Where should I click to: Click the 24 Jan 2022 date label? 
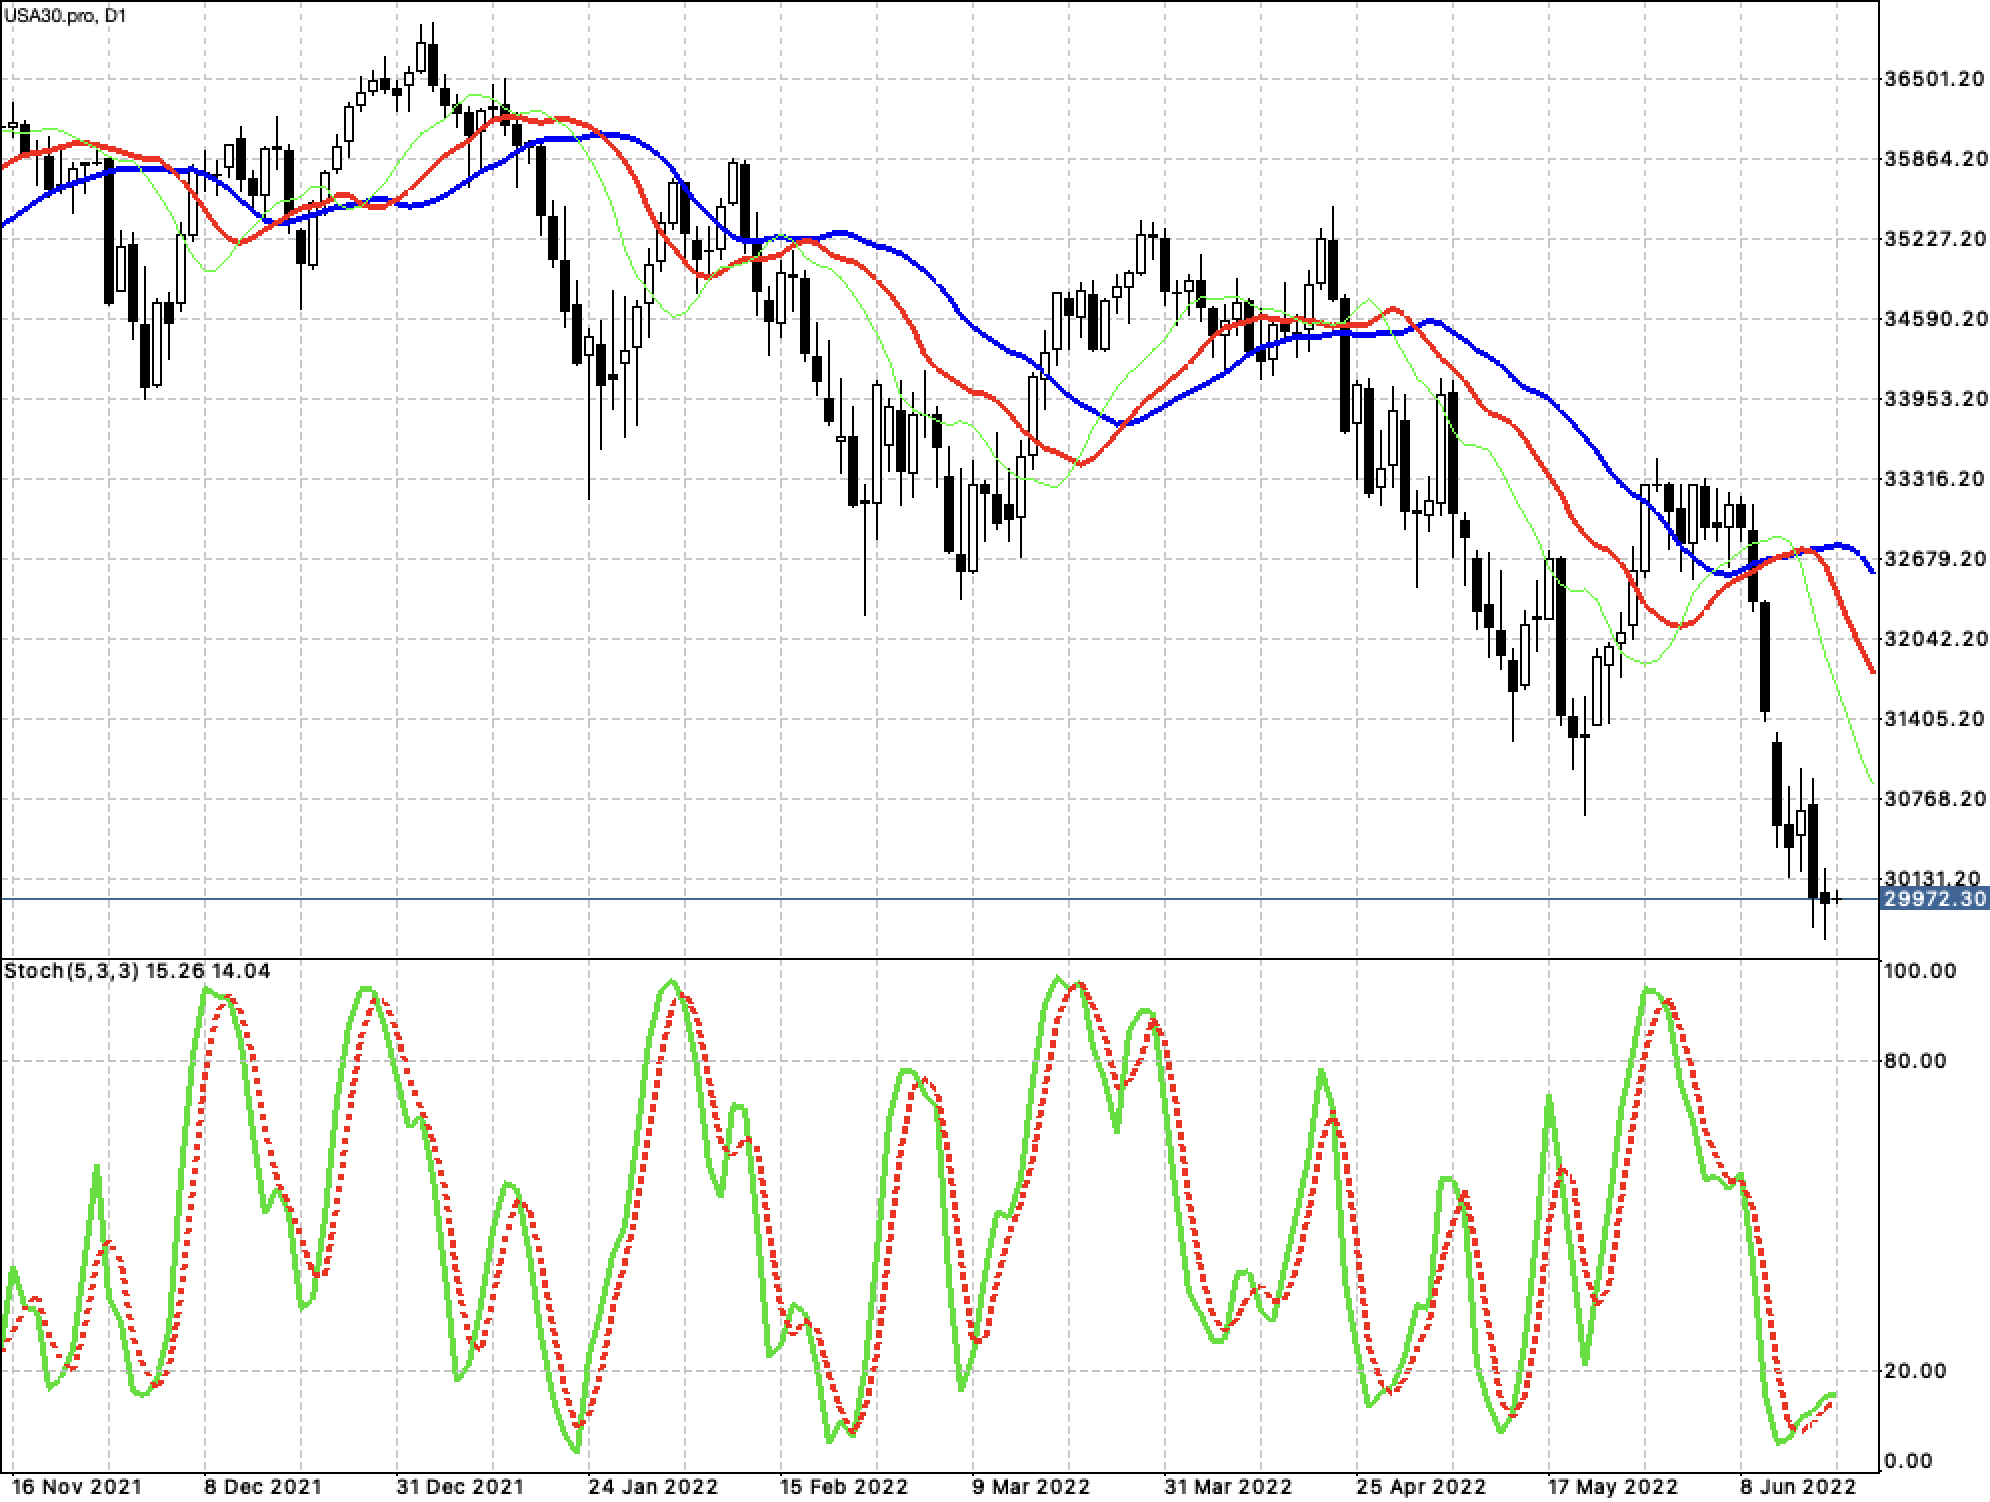click(x=653, y=1486)
